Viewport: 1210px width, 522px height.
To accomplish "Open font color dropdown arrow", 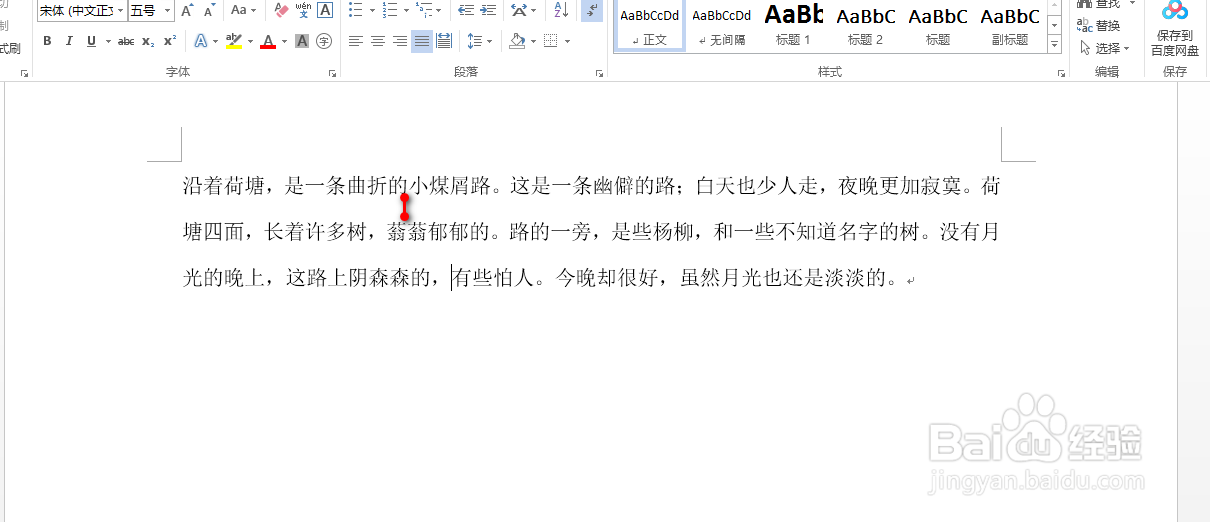I will (x=284, y=41).
